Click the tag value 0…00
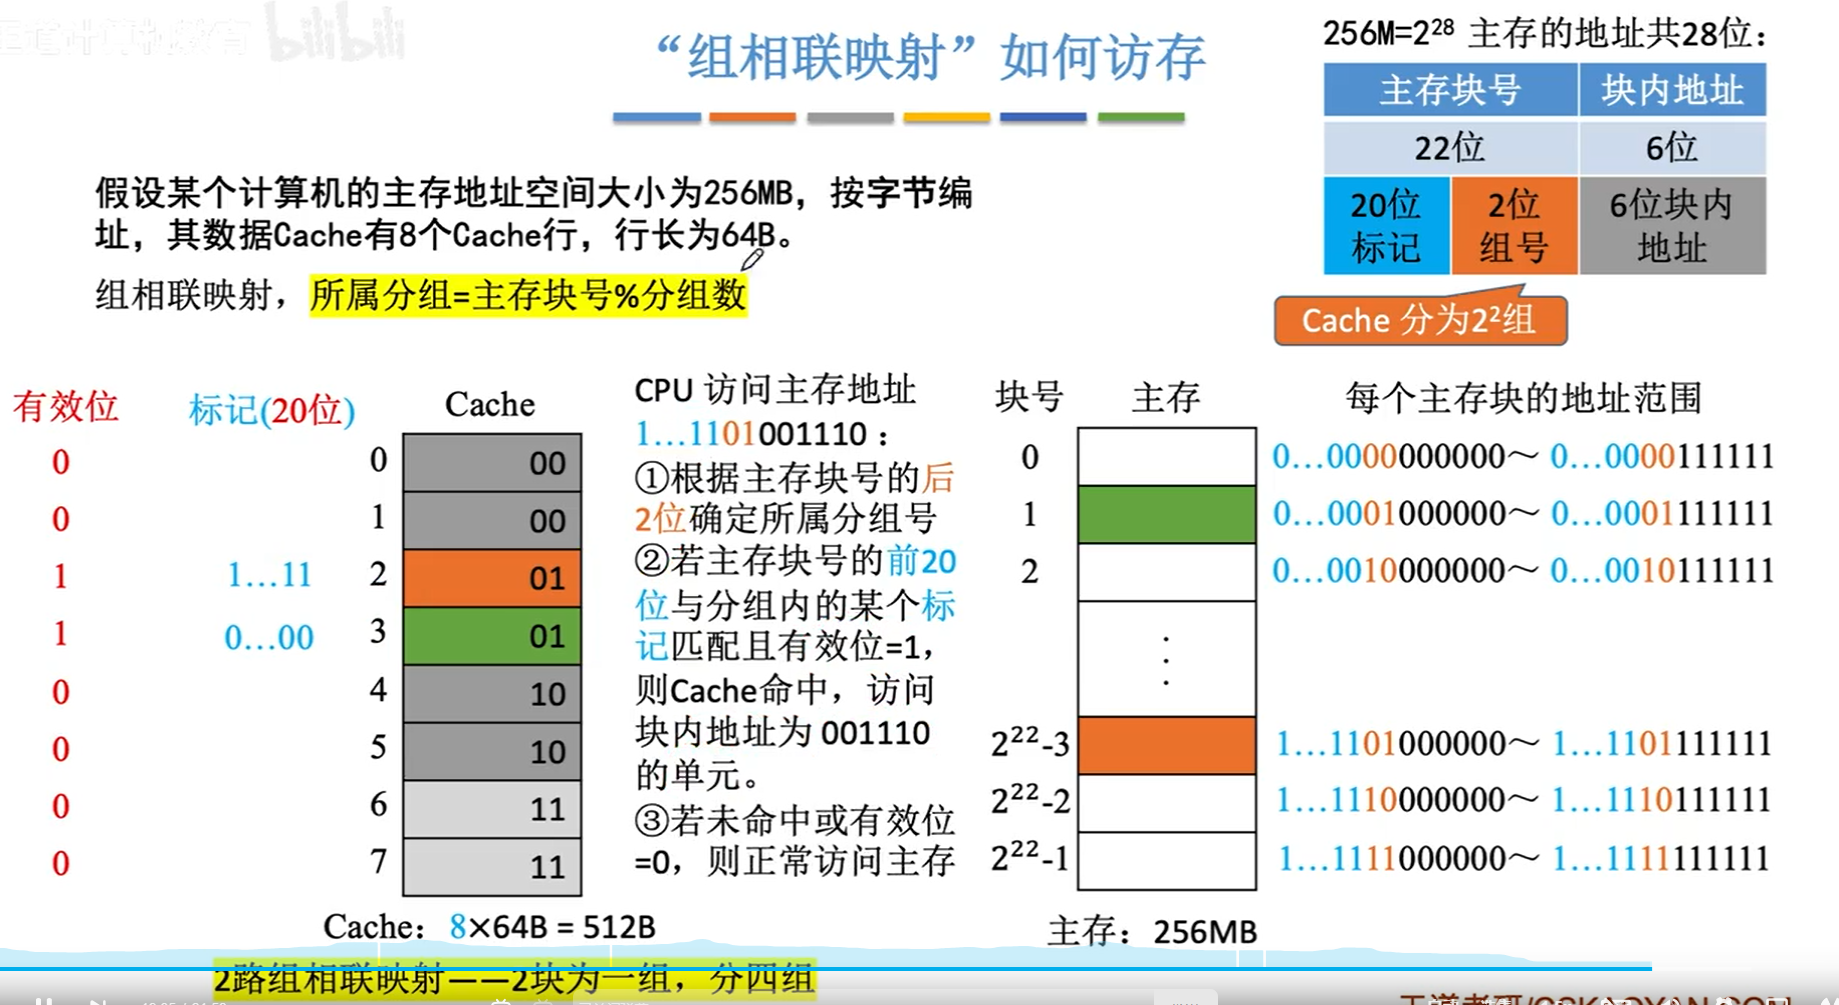This screenshot has height=1005, width=1839. (269, 637)
